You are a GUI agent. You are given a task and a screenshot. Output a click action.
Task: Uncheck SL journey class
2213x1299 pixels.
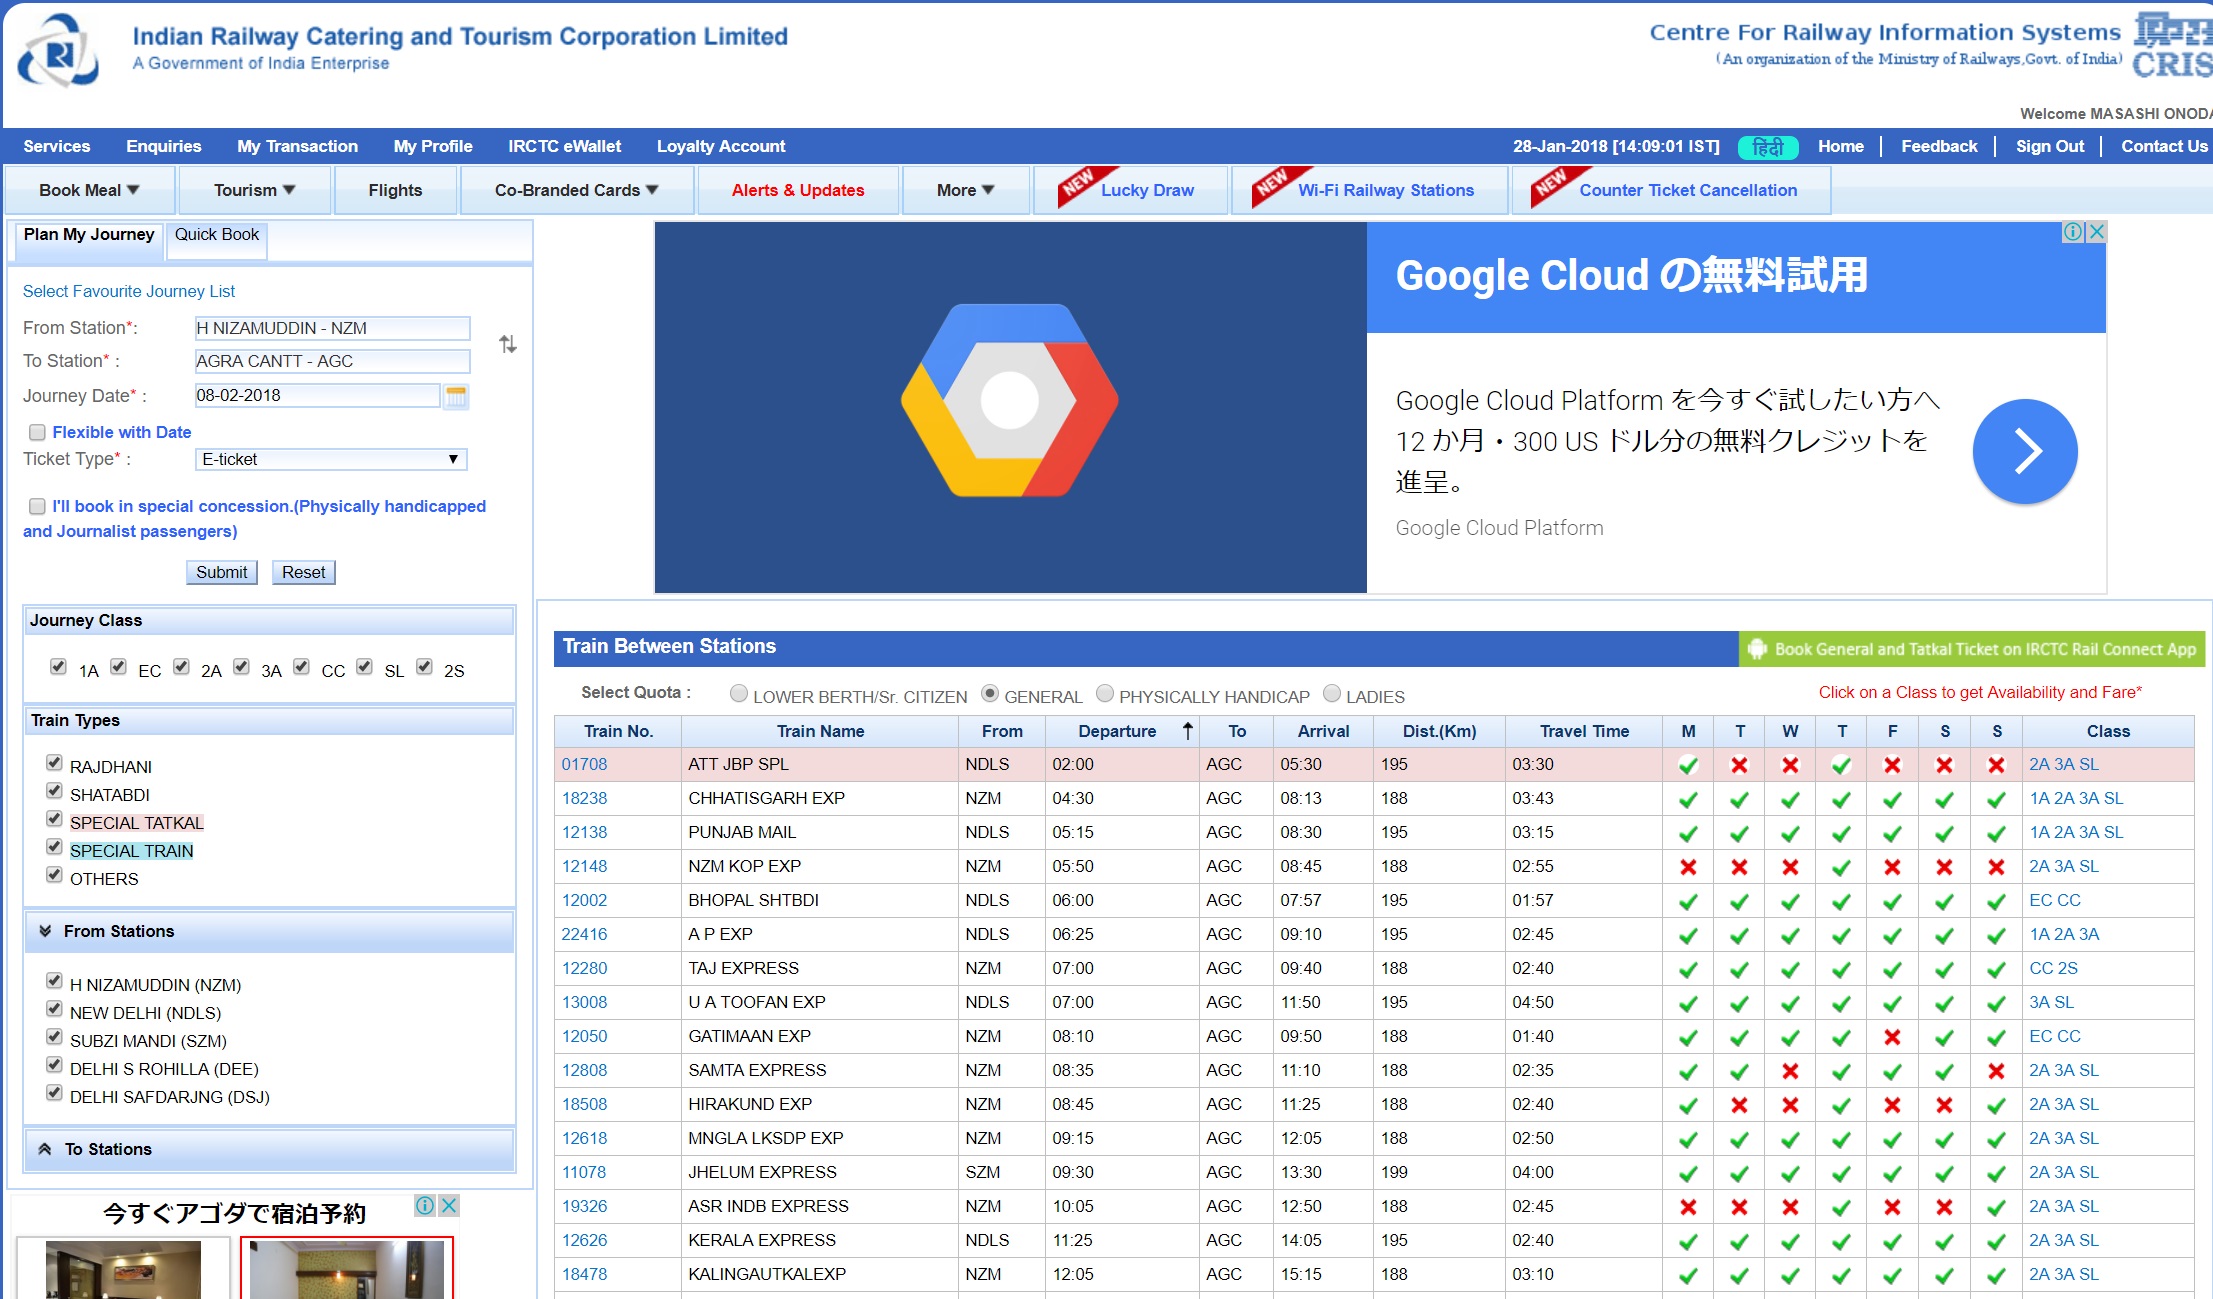click(364, 666)
